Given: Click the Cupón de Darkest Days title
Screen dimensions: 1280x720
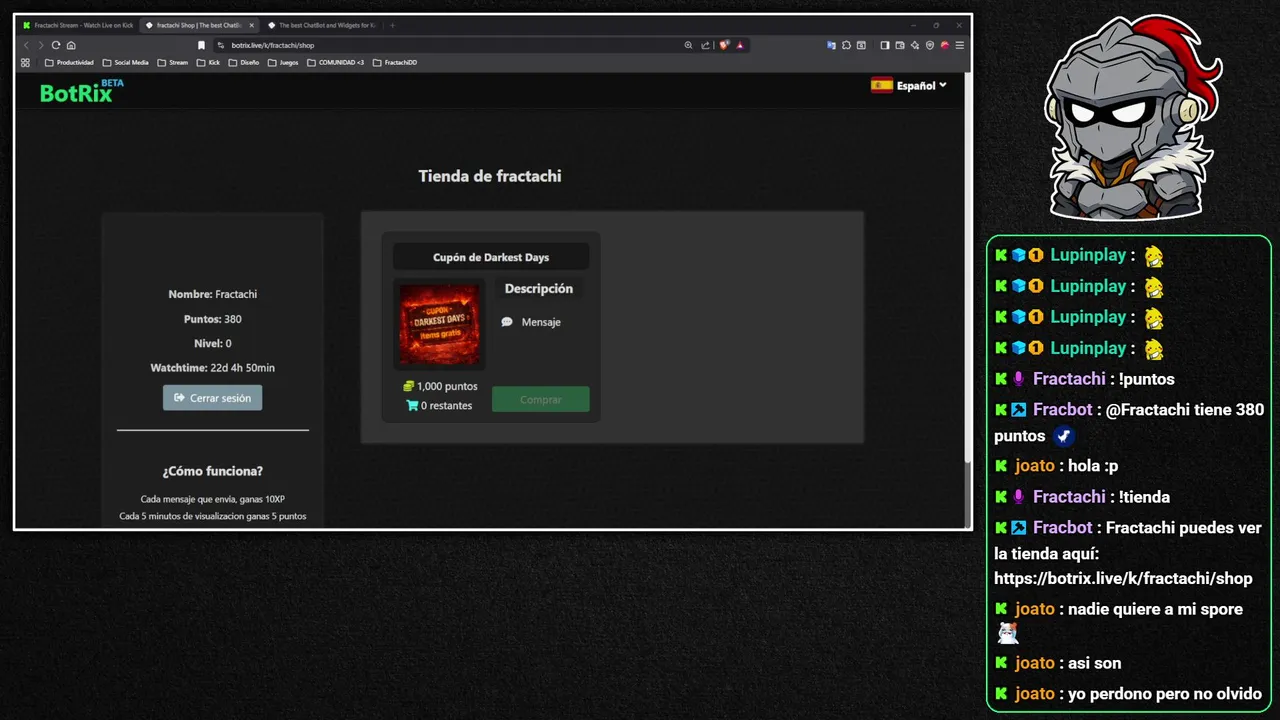Looking at the screenshot, I should click(491, 257).
